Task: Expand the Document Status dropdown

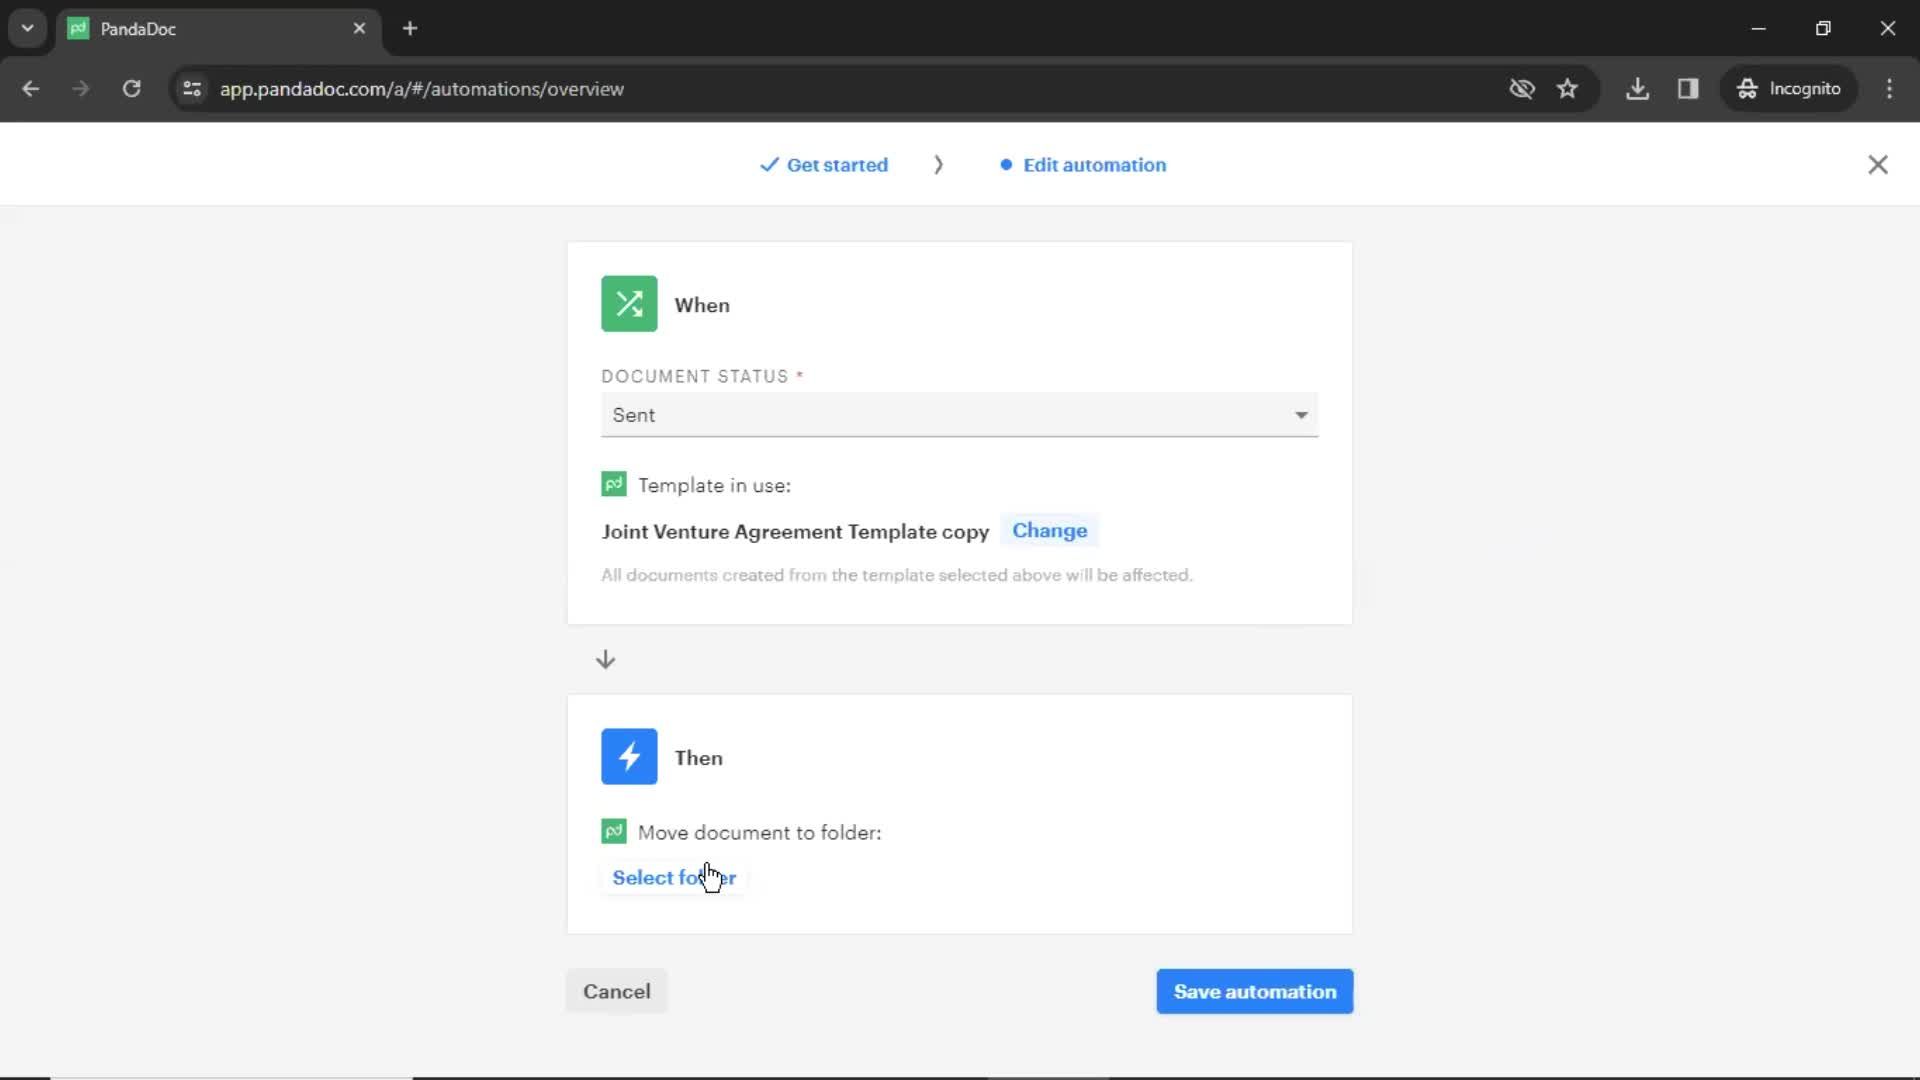Action: [x=960, y=414]
